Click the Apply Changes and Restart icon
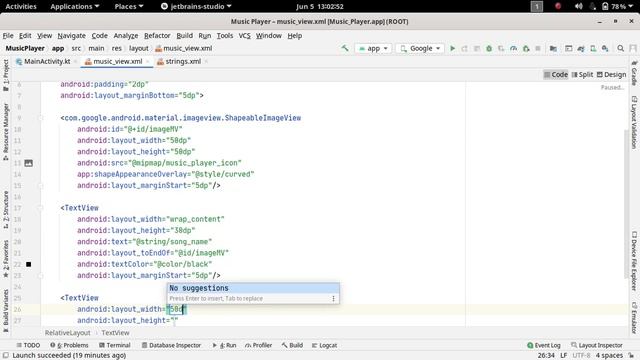 pos(464,48)
